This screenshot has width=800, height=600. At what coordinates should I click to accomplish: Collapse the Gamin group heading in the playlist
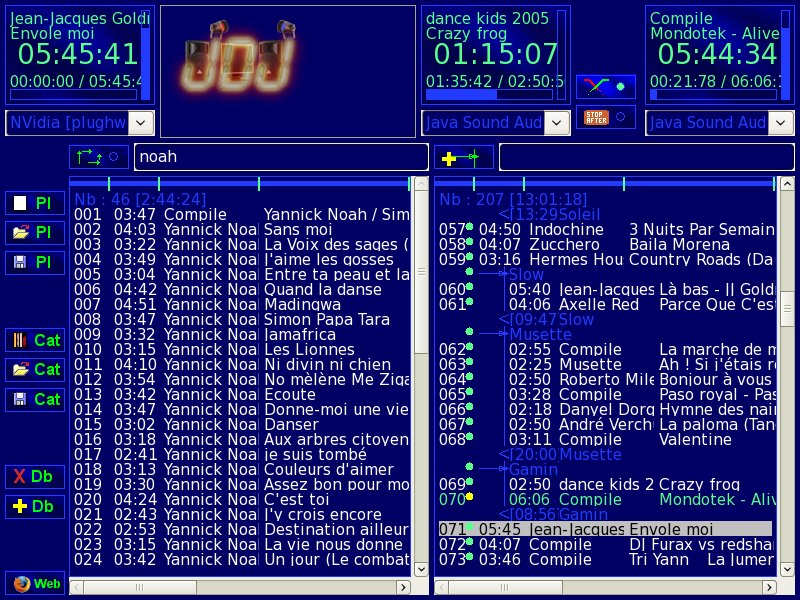point(533,469)
